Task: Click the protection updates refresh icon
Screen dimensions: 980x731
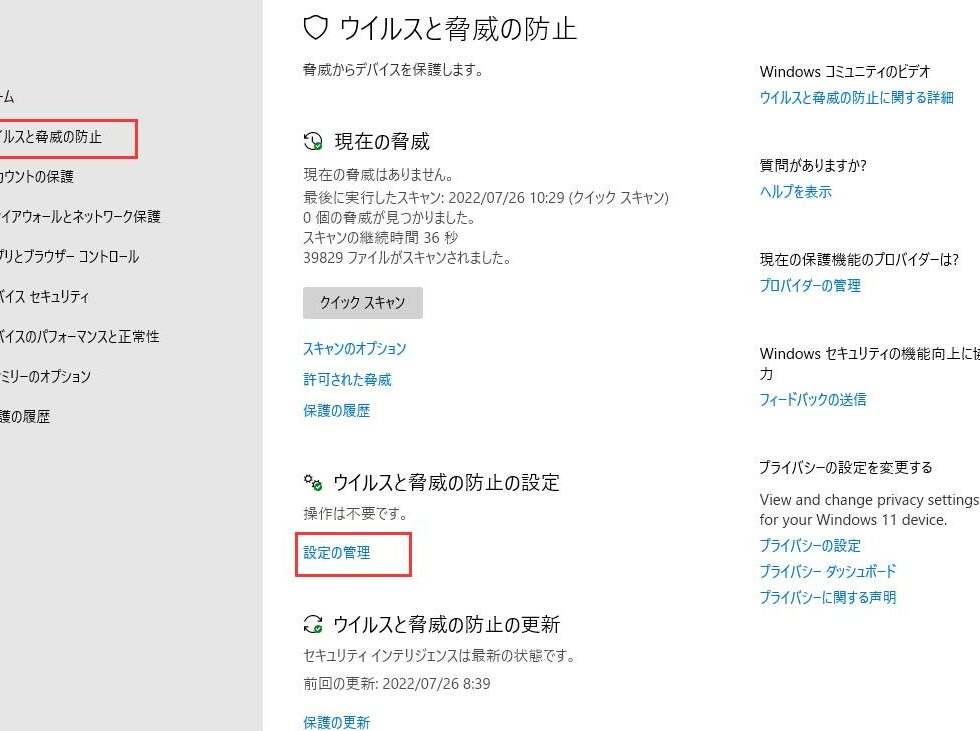Action: tap(313, 625)
